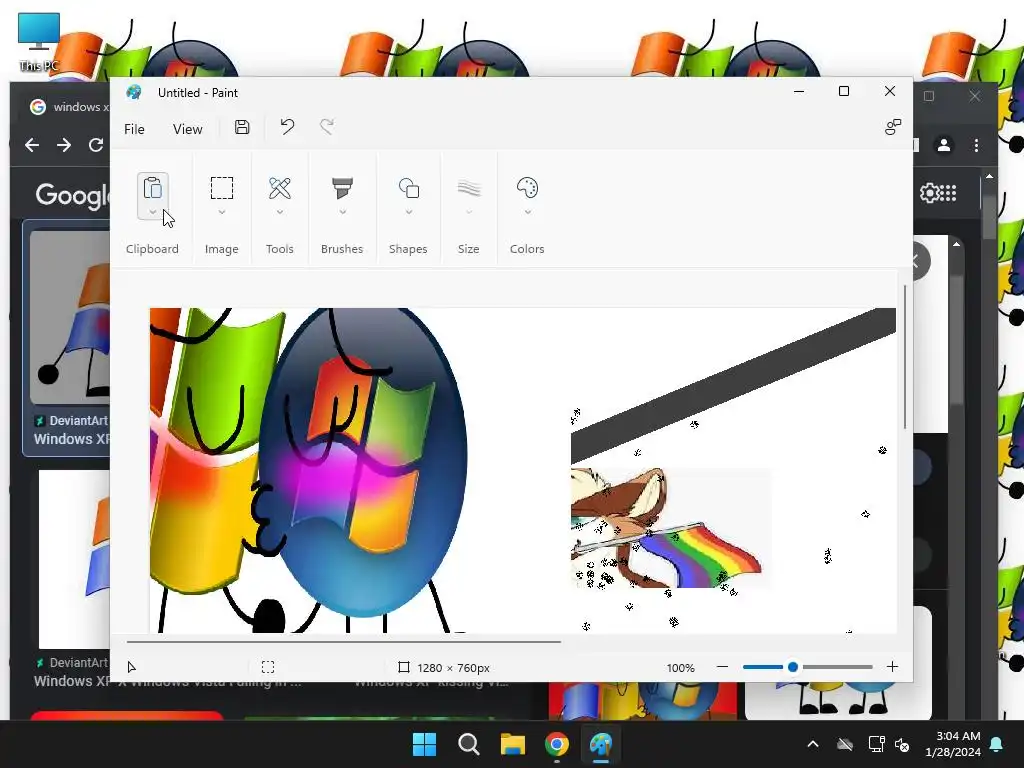Open File Explorer from the taskbar
Image resolution: width=1024 pixels, height=768 pixels.
(x=513, y=744)
